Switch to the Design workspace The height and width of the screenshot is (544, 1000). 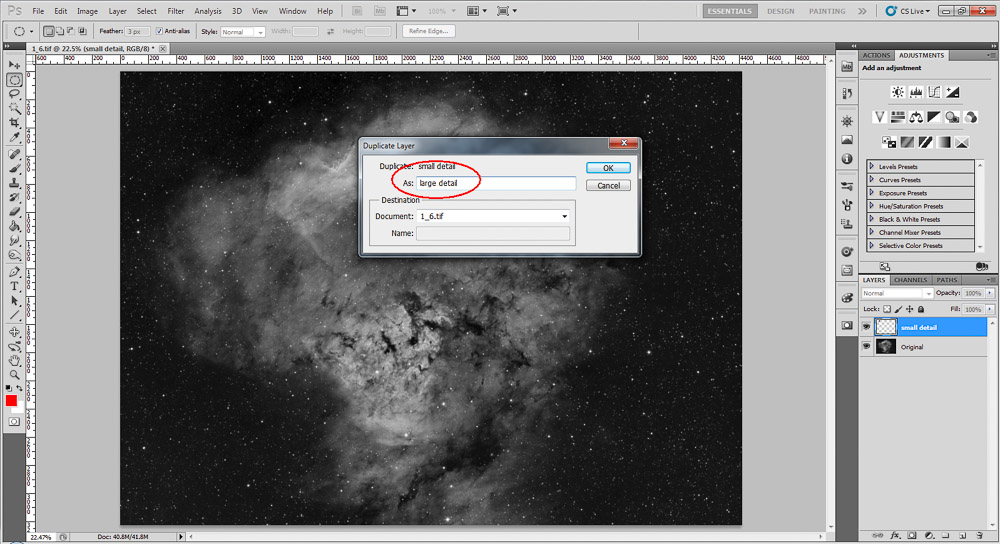(x=781, y=11)
